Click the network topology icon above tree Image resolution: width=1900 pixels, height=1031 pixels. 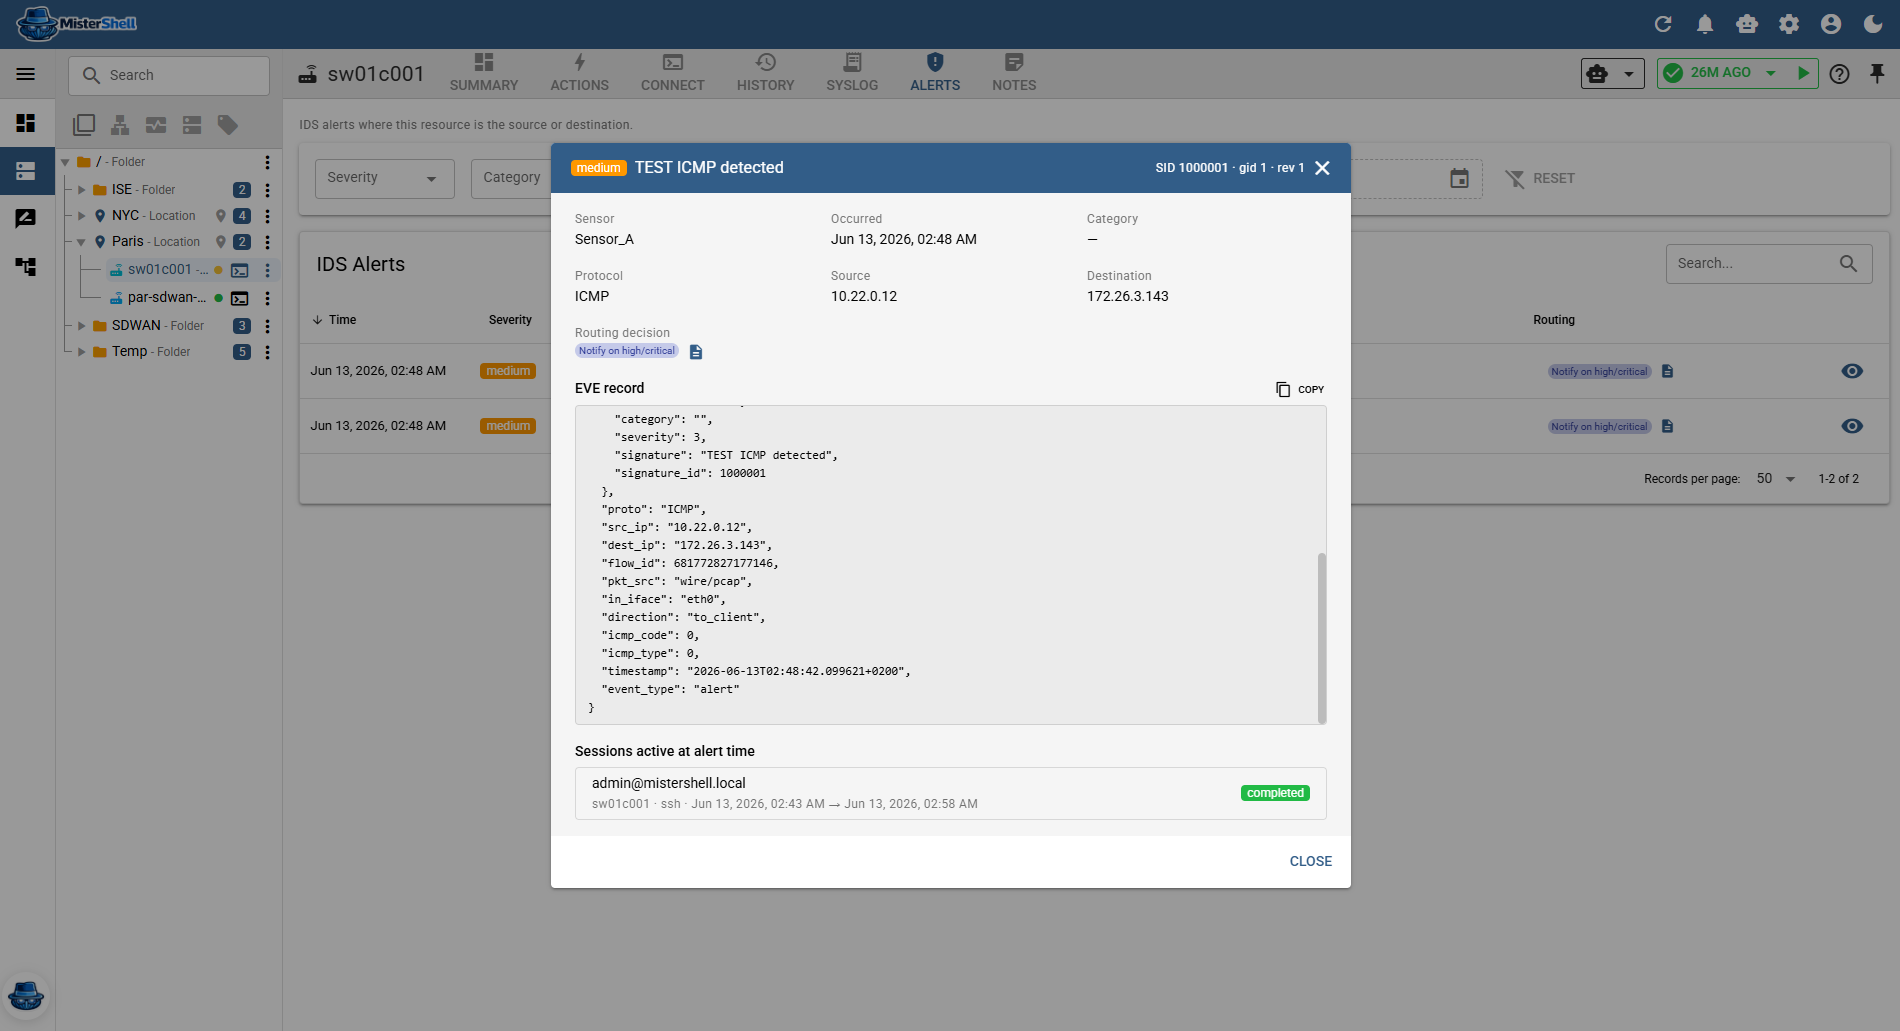click(120, 125)
